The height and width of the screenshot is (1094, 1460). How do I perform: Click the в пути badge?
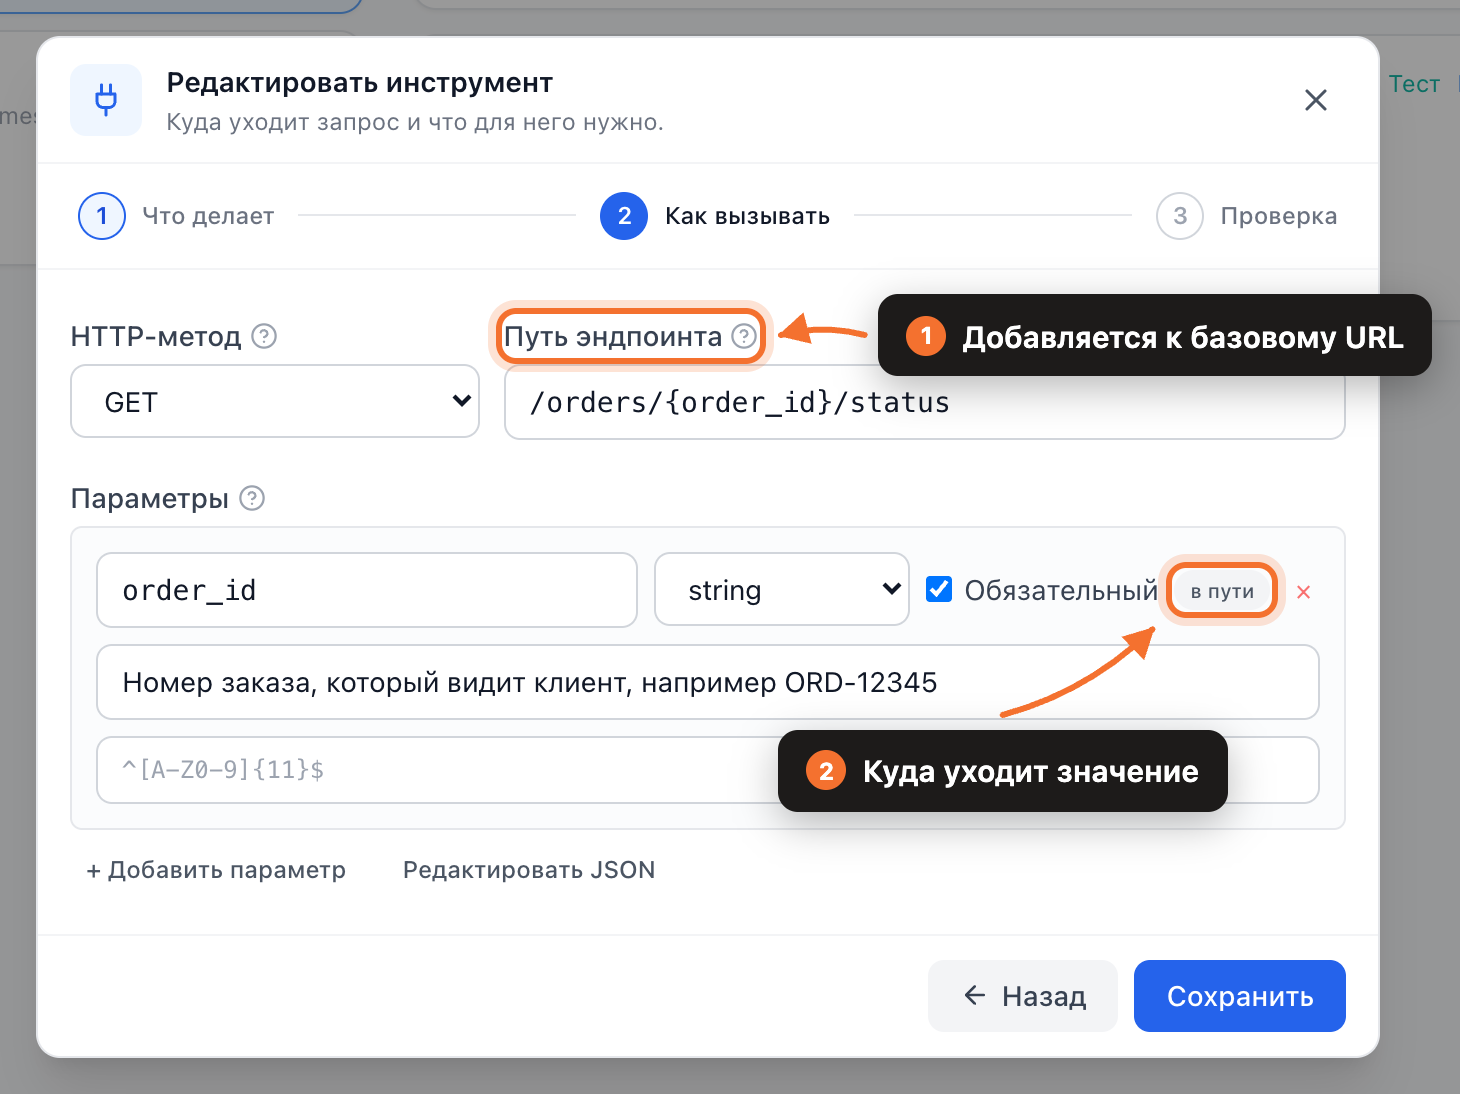[1222, 591]
